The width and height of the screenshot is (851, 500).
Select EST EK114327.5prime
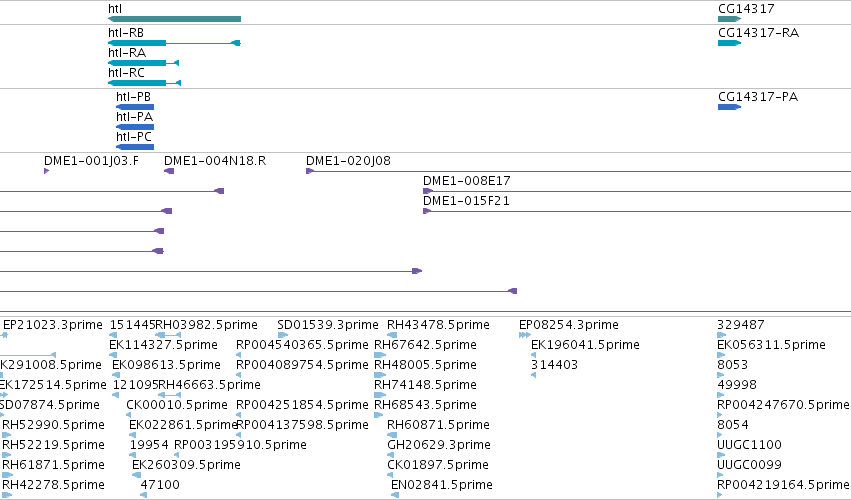coord(163,345)
